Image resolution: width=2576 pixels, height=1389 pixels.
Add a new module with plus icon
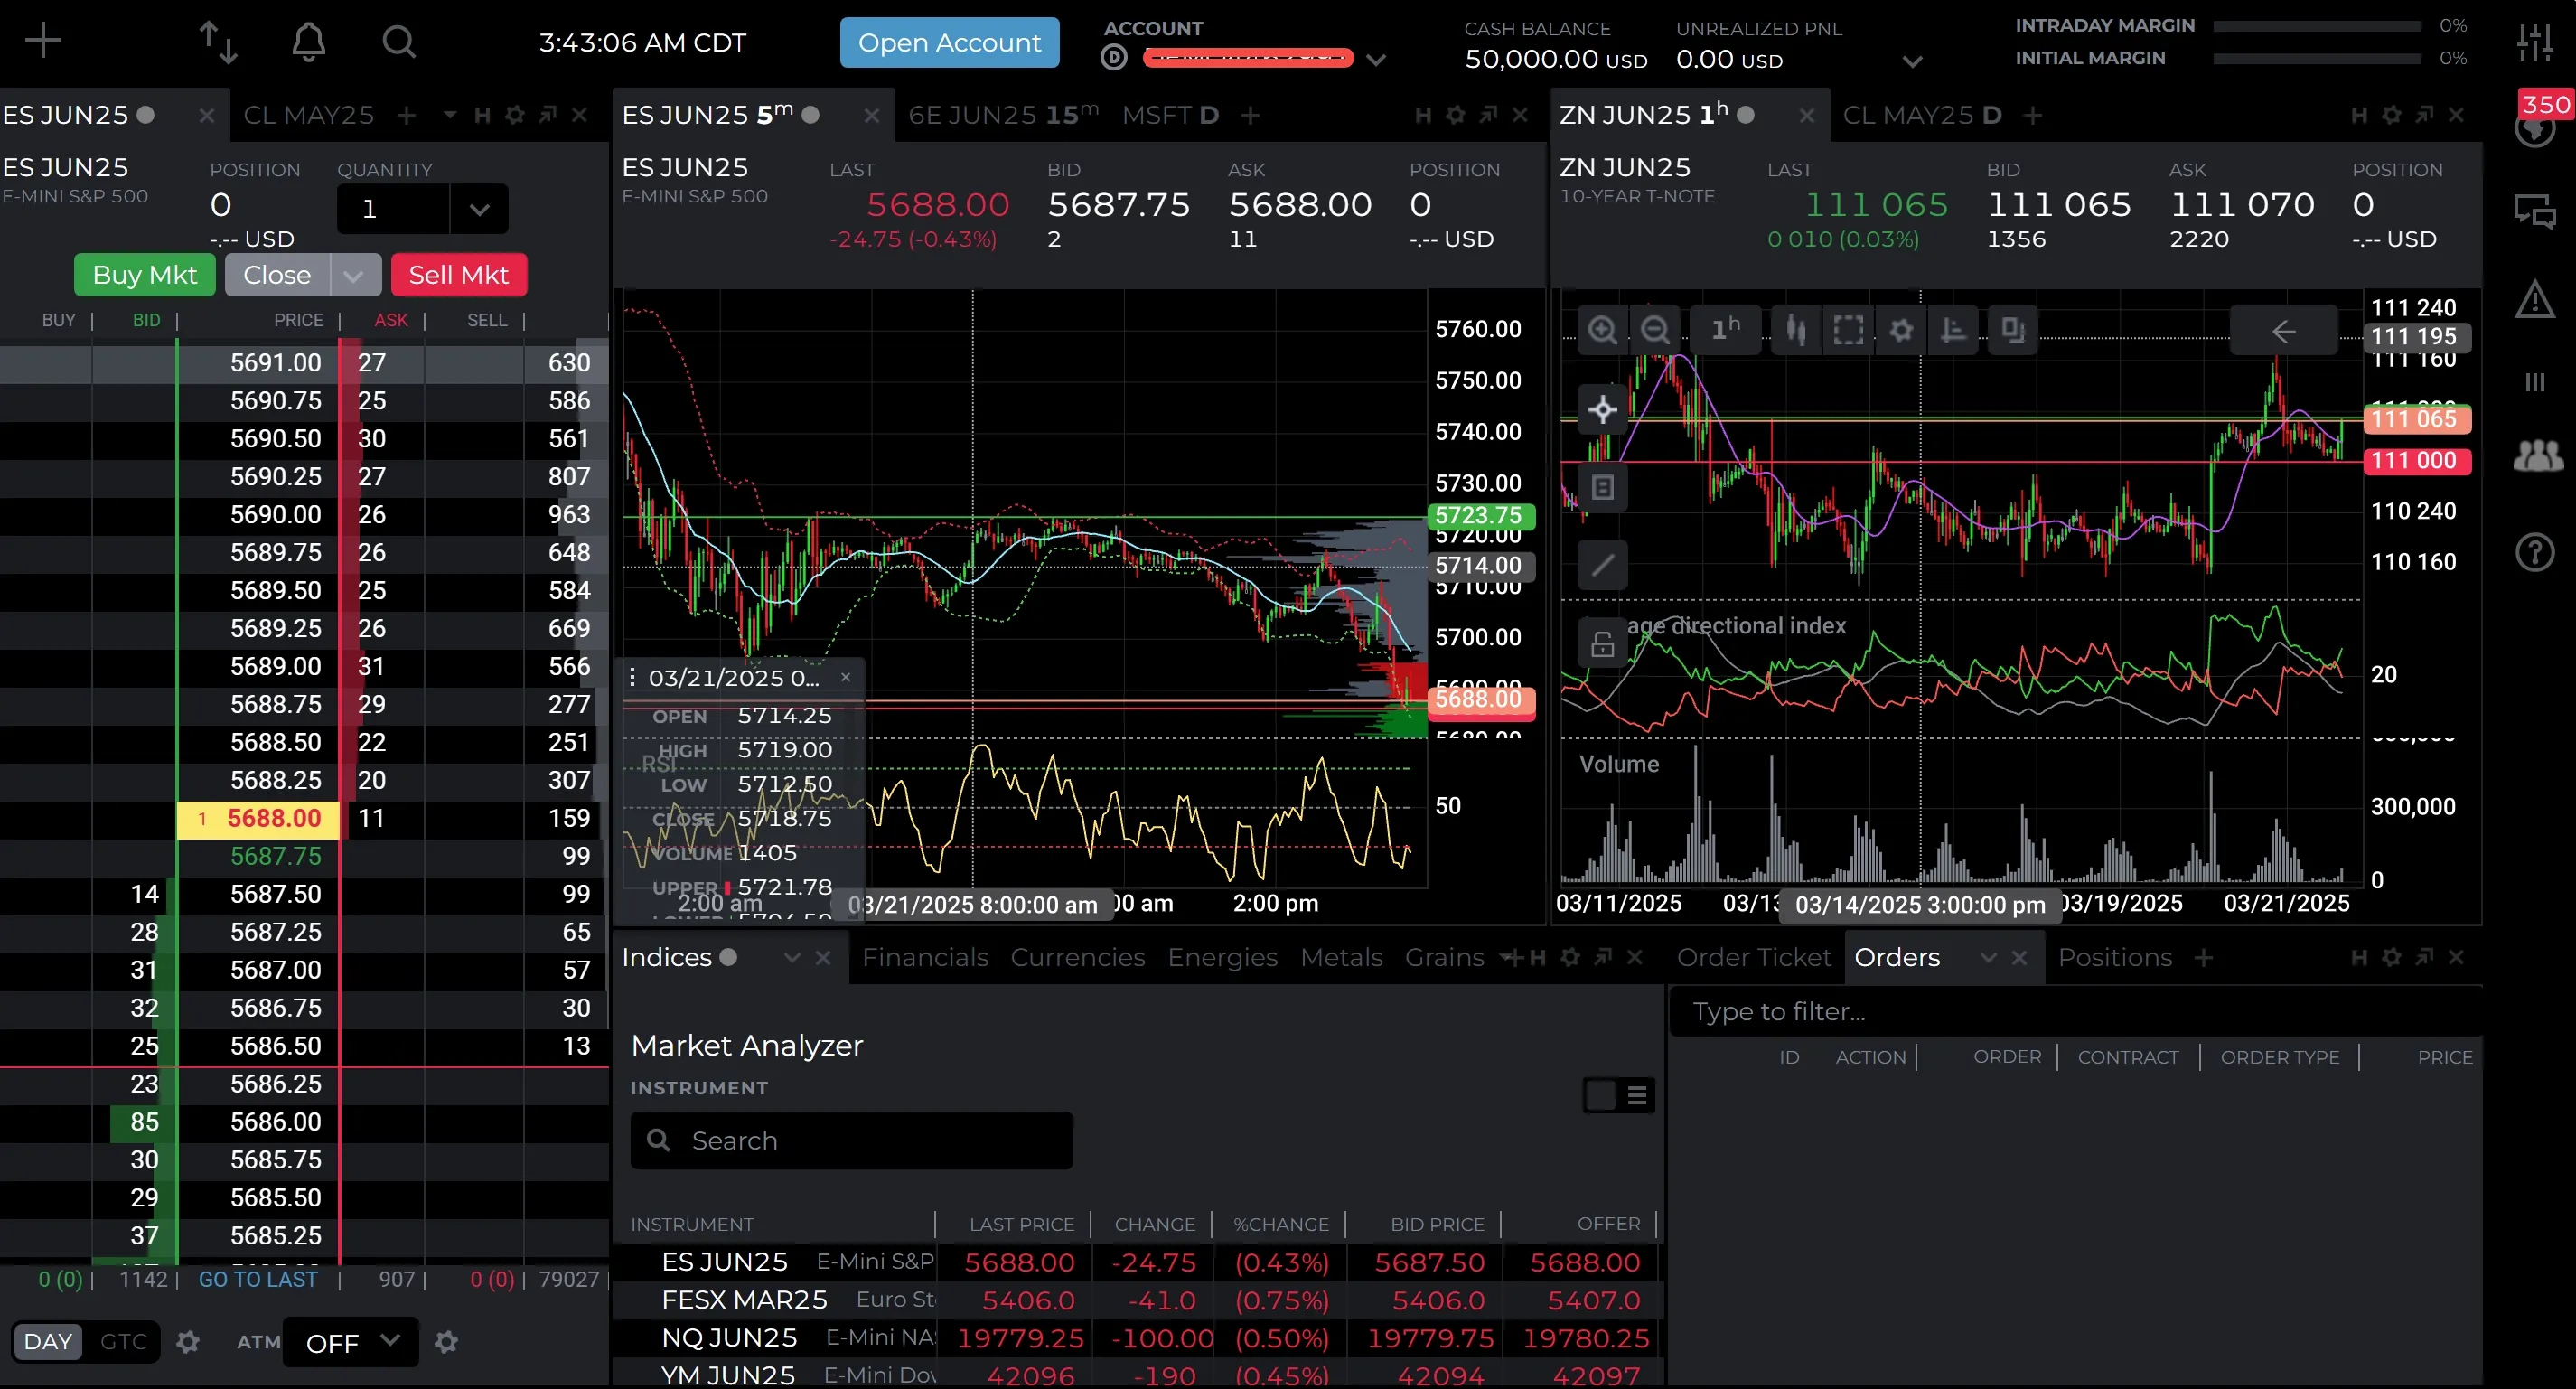coord(43,41)
